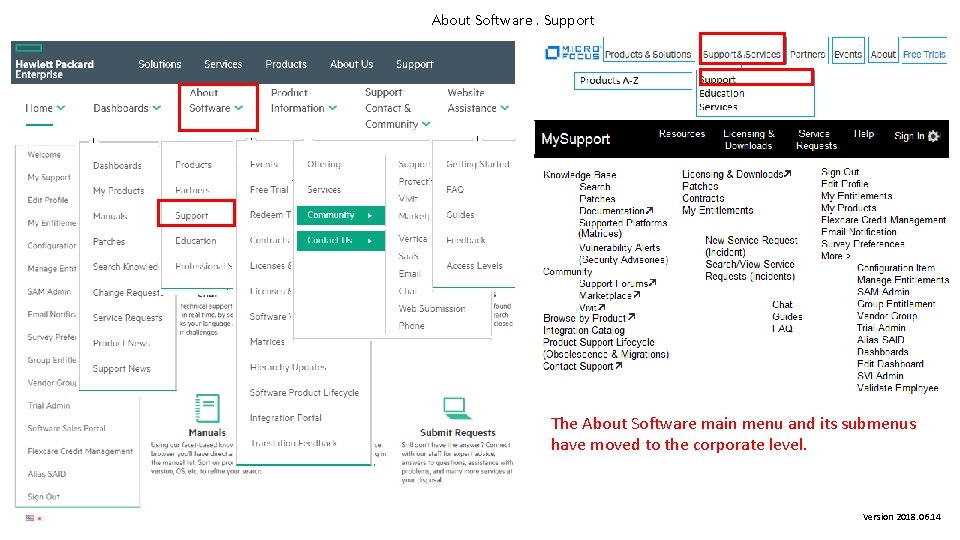Open Web Submission contact option
The width and height of the screenshot is (960, 540).
tap(432, 309)
